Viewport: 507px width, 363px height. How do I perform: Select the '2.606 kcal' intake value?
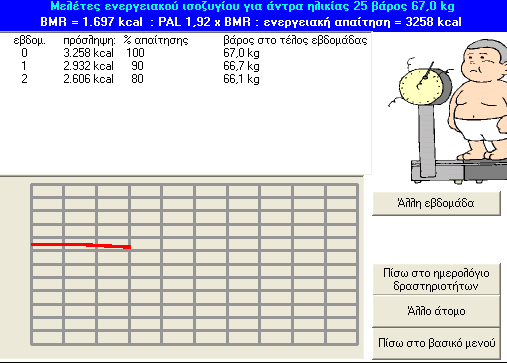[88, 79]
